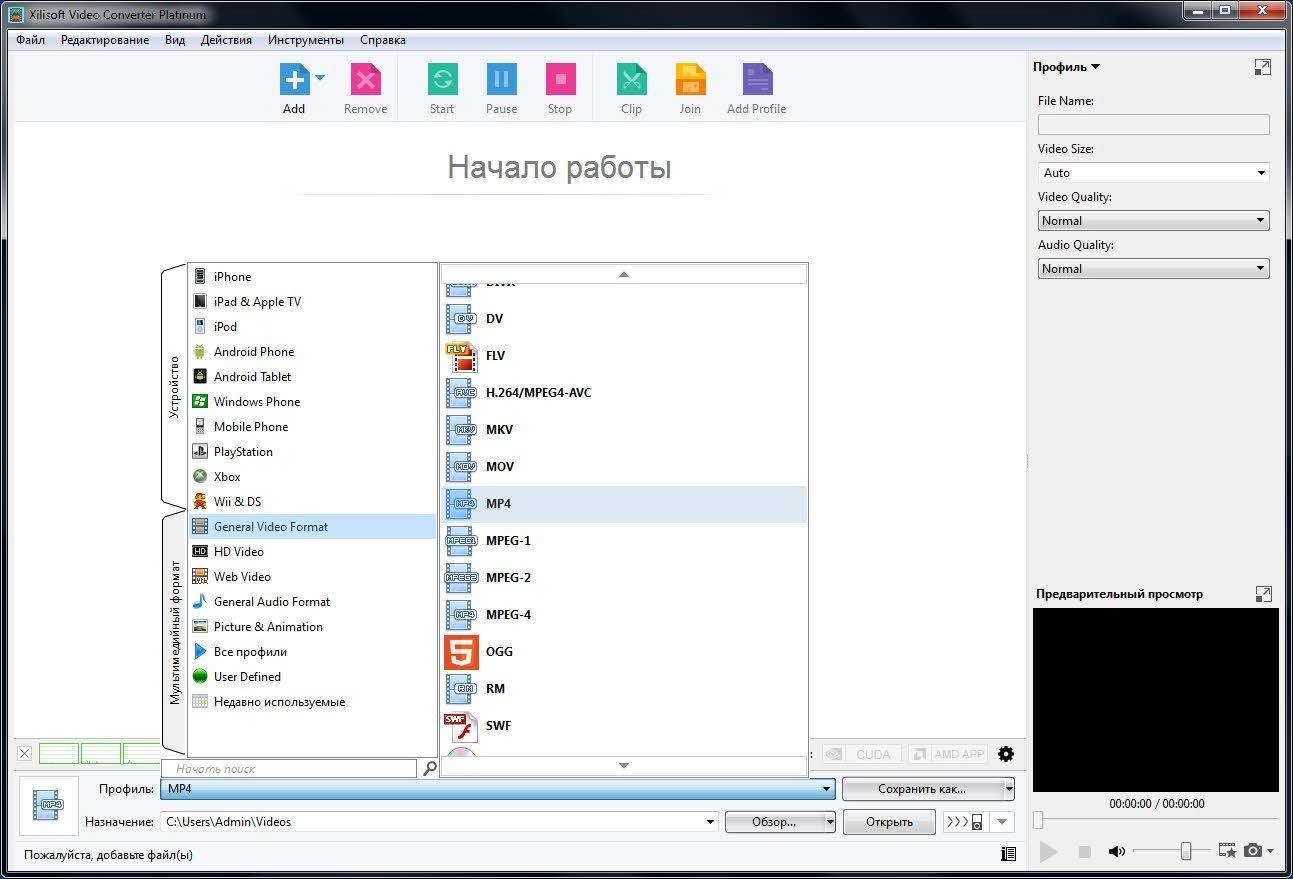Open the Справка menu

pyautogui.click(x=382, y=40)
